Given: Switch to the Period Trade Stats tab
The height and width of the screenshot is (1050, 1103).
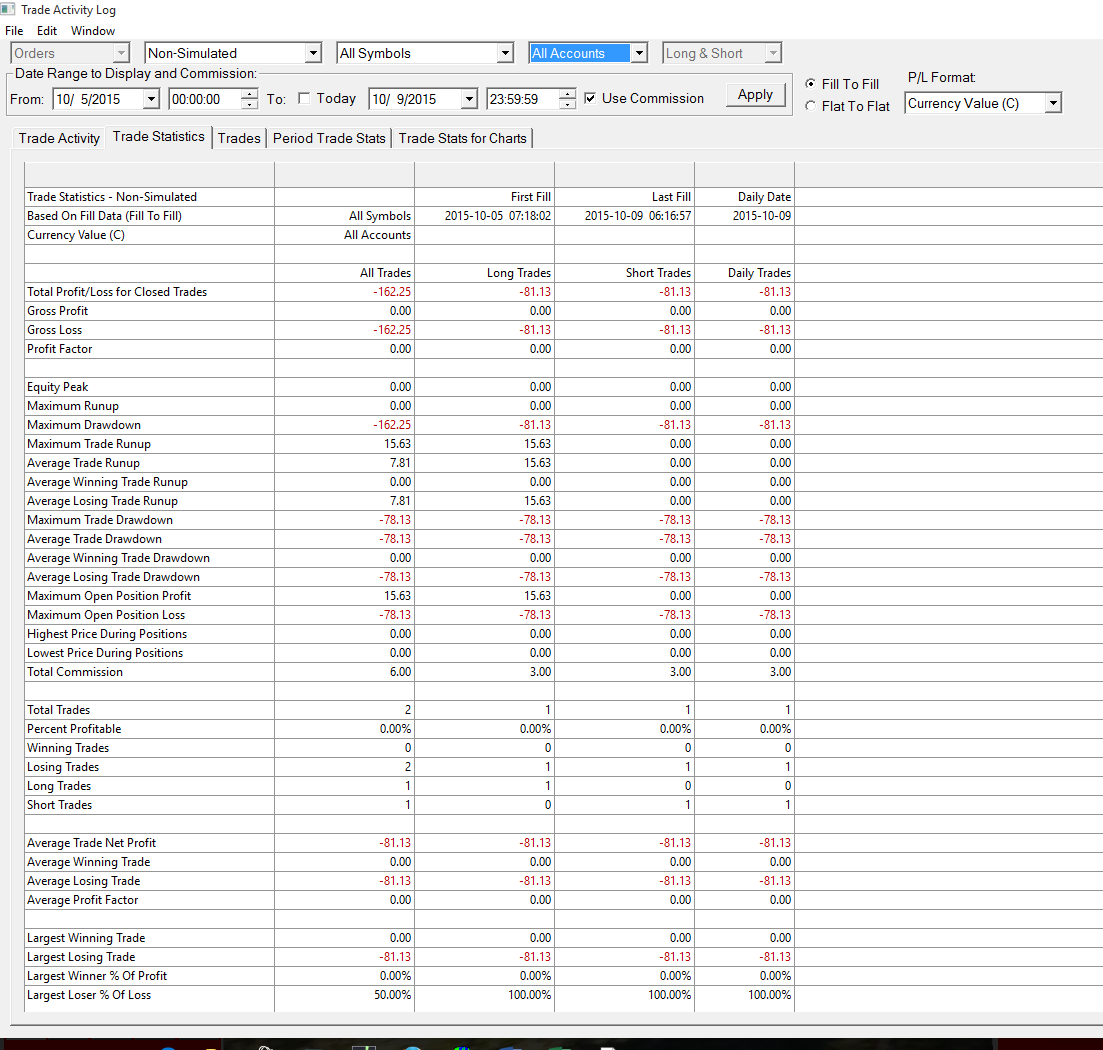Looking at the screenshot, I should [x=329, y=139].
